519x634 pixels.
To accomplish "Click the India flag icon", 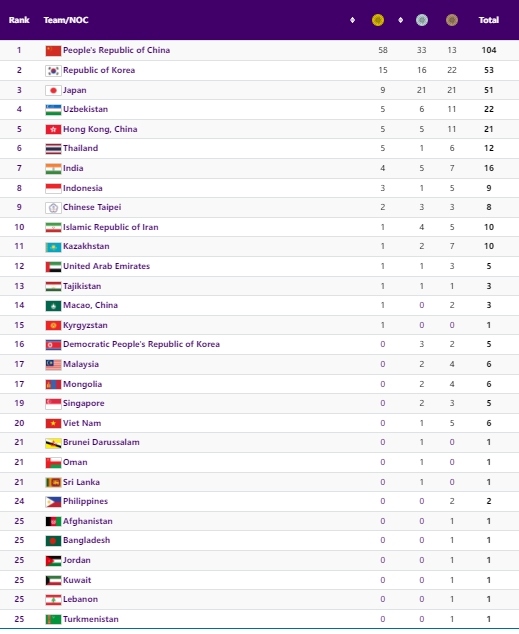I will [53, 169].
